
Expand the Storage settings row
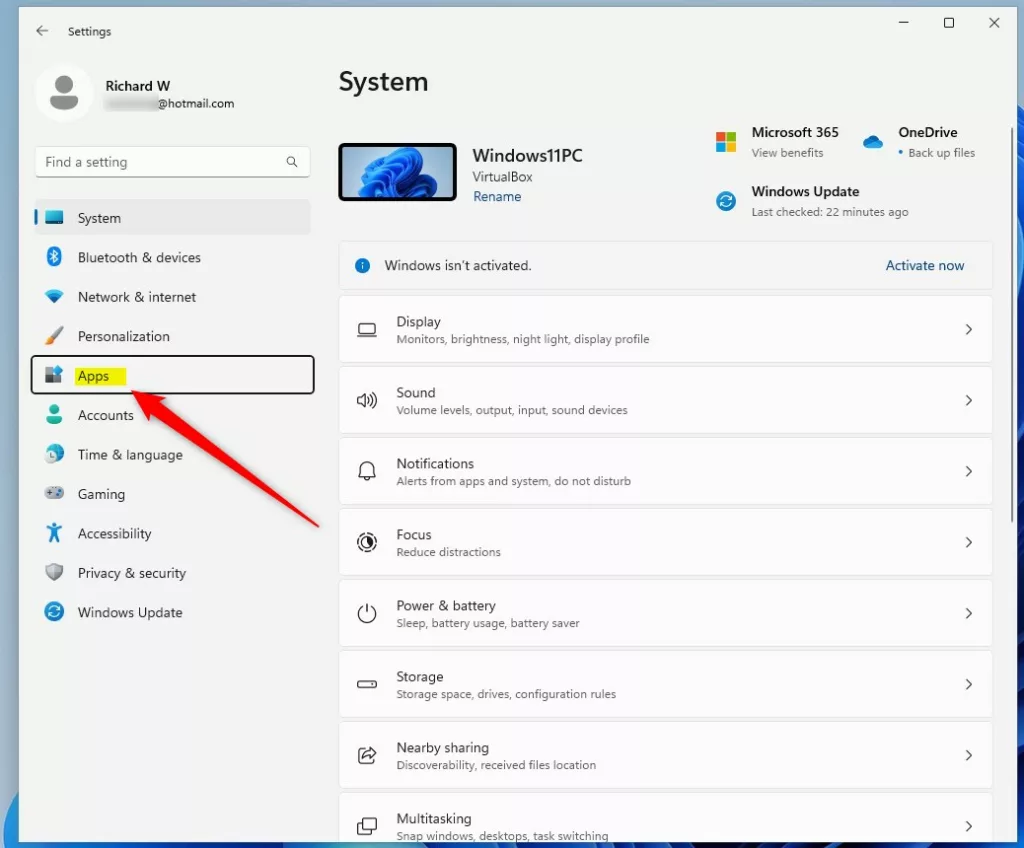(968, 684)
